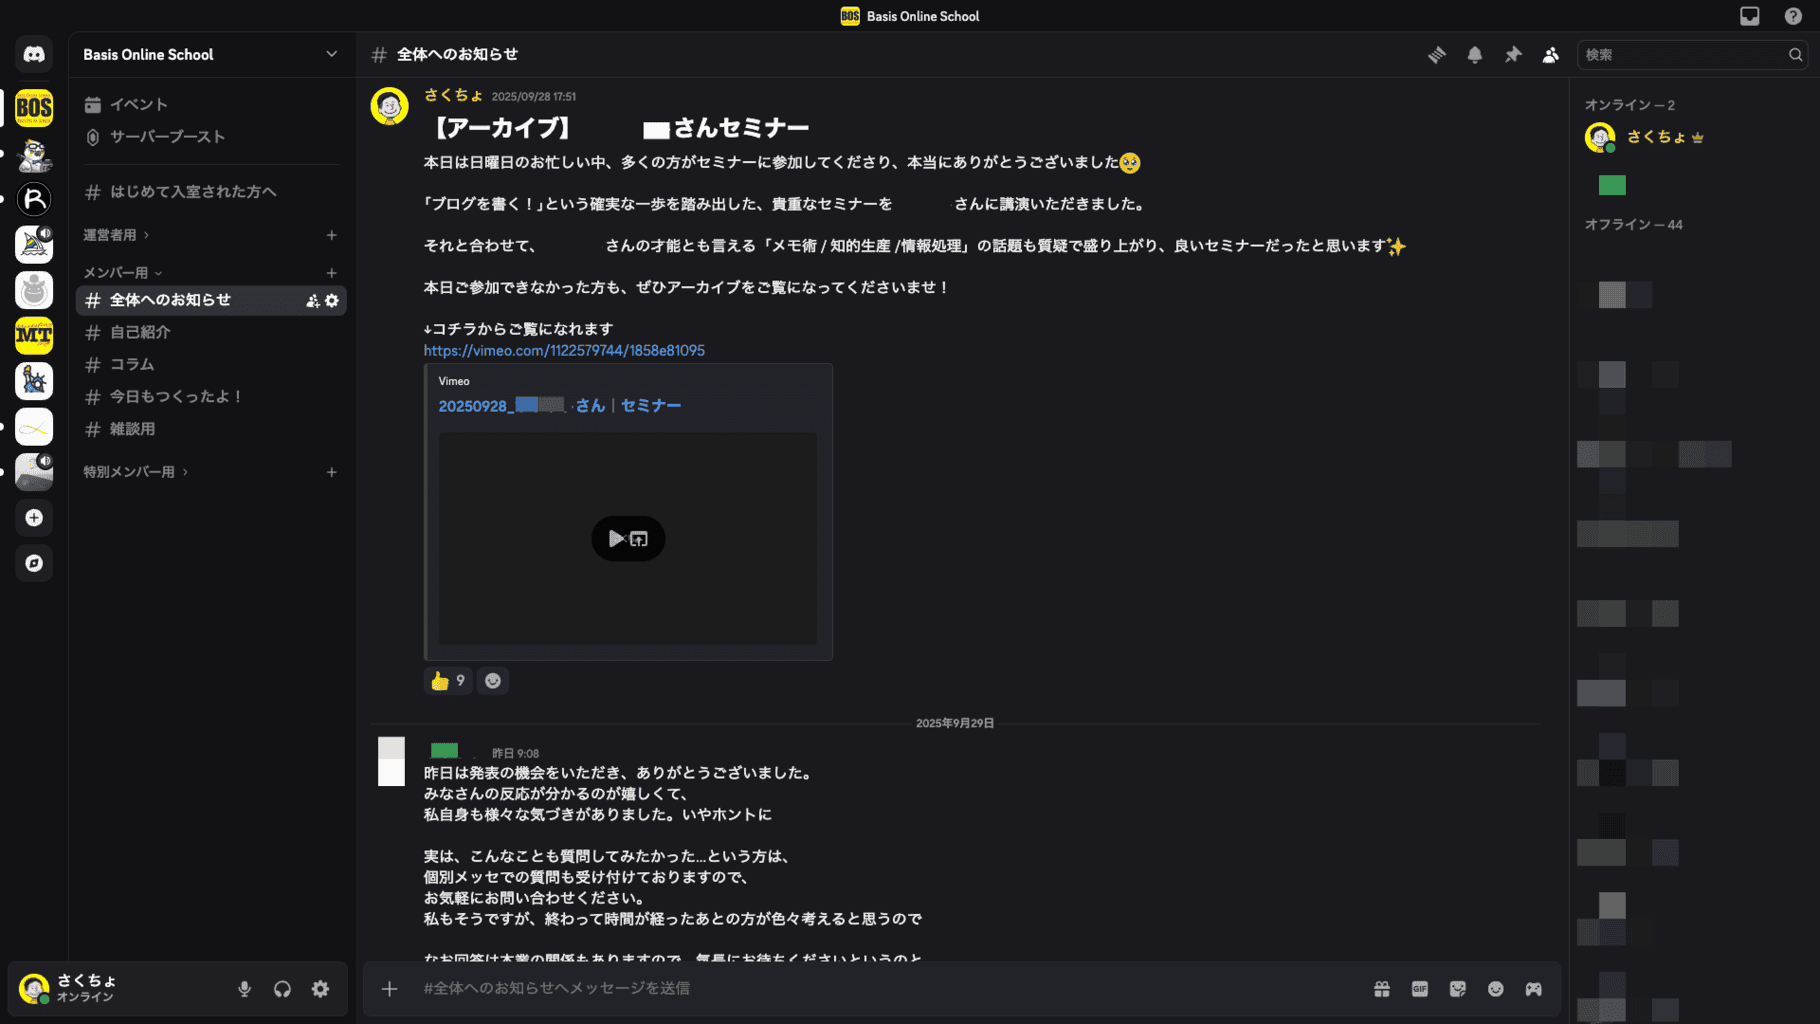Screen dimensions: 1820x1024
Task: Expand the 運営者用 category
Action: click(x=110, y=235)
